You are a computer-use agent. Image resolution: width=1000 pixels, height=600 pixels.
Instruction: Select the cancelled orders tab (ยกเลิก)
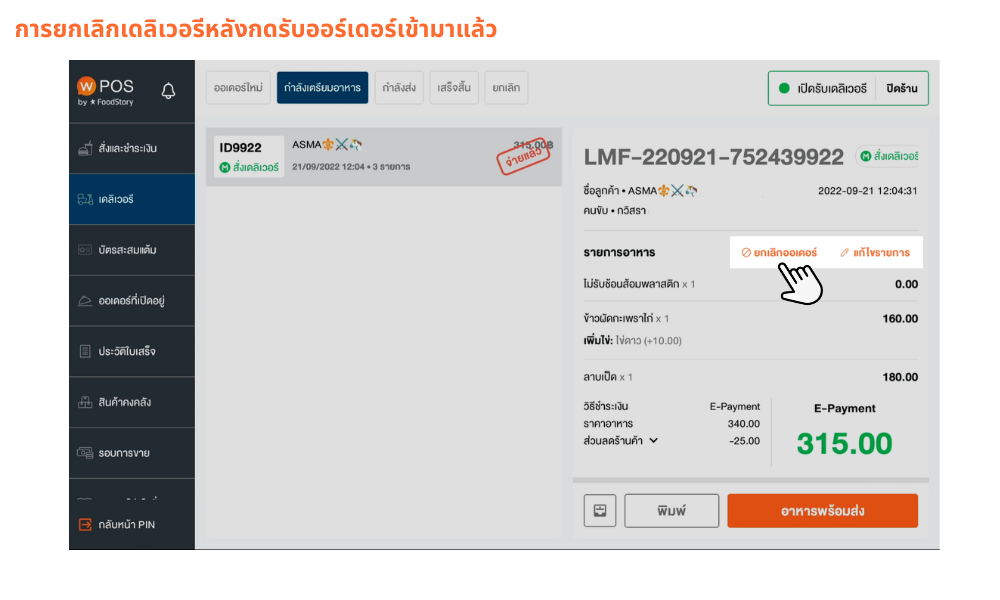click(x=506, y=87)
